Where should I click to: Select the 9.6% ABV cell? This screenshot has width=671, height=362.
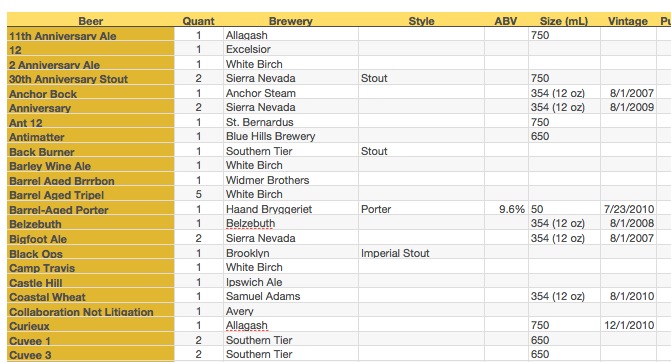click(x=506, y=209)
